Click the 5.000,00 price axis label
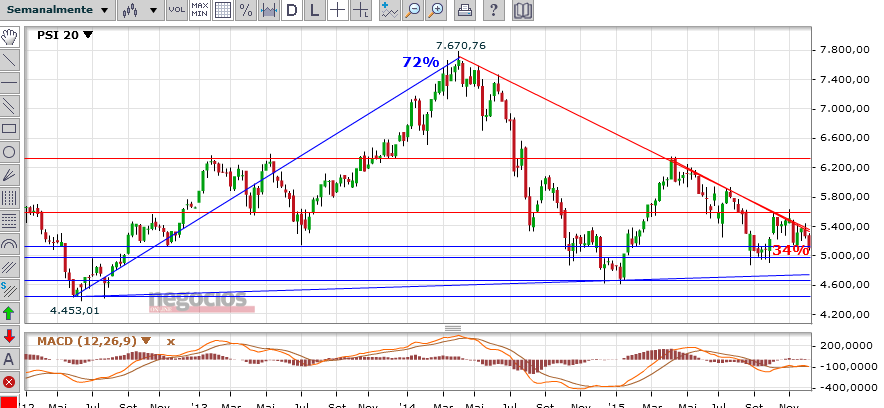Screen dimensions: 884x408 pyautogui.click(x=843, y=255)
